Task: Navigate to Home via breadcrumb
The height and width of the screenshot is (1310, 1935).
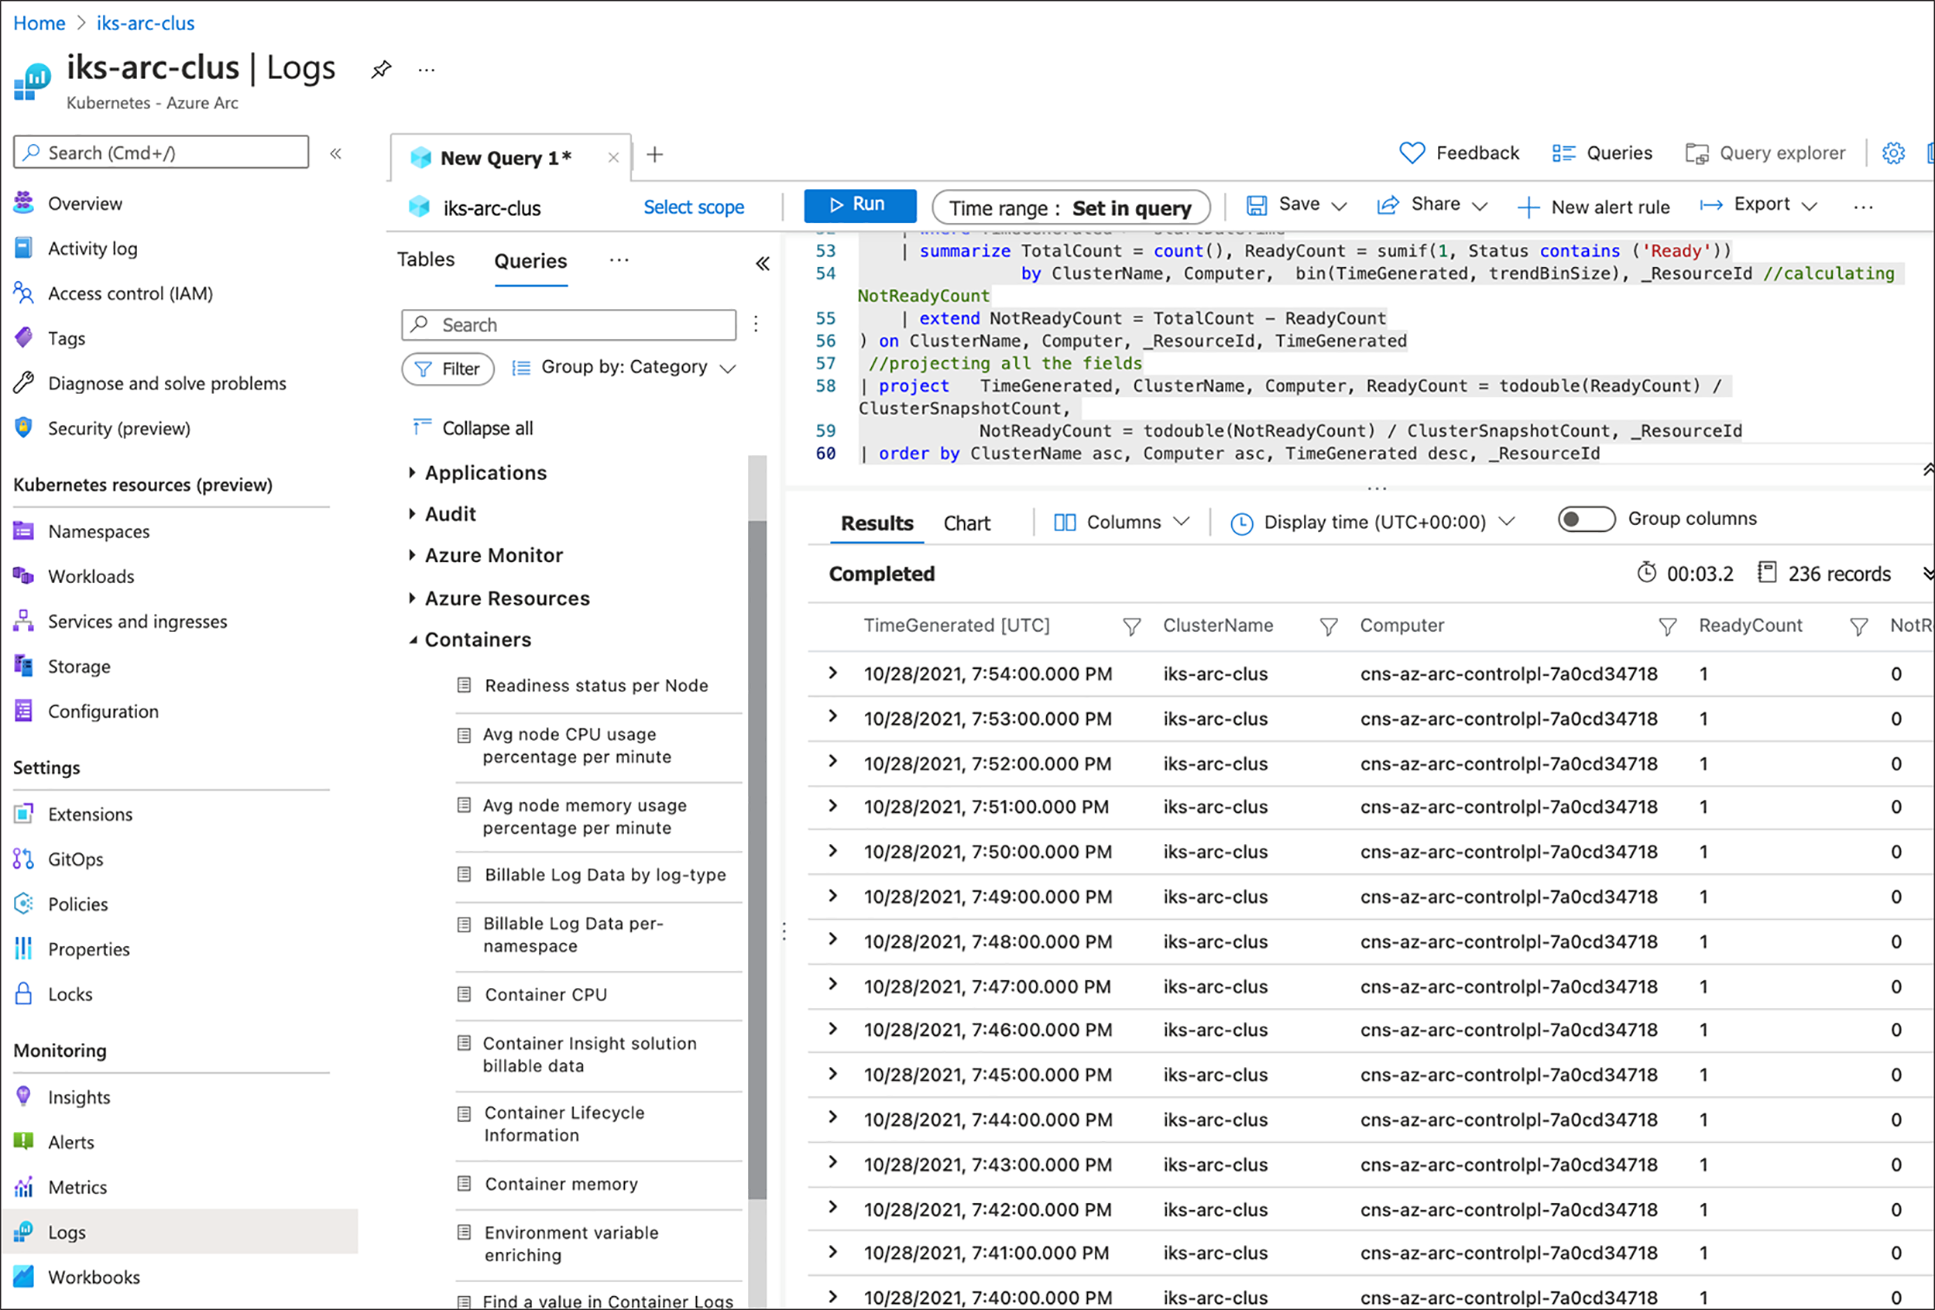Action: pyautogui.click(x=38, y=22)
